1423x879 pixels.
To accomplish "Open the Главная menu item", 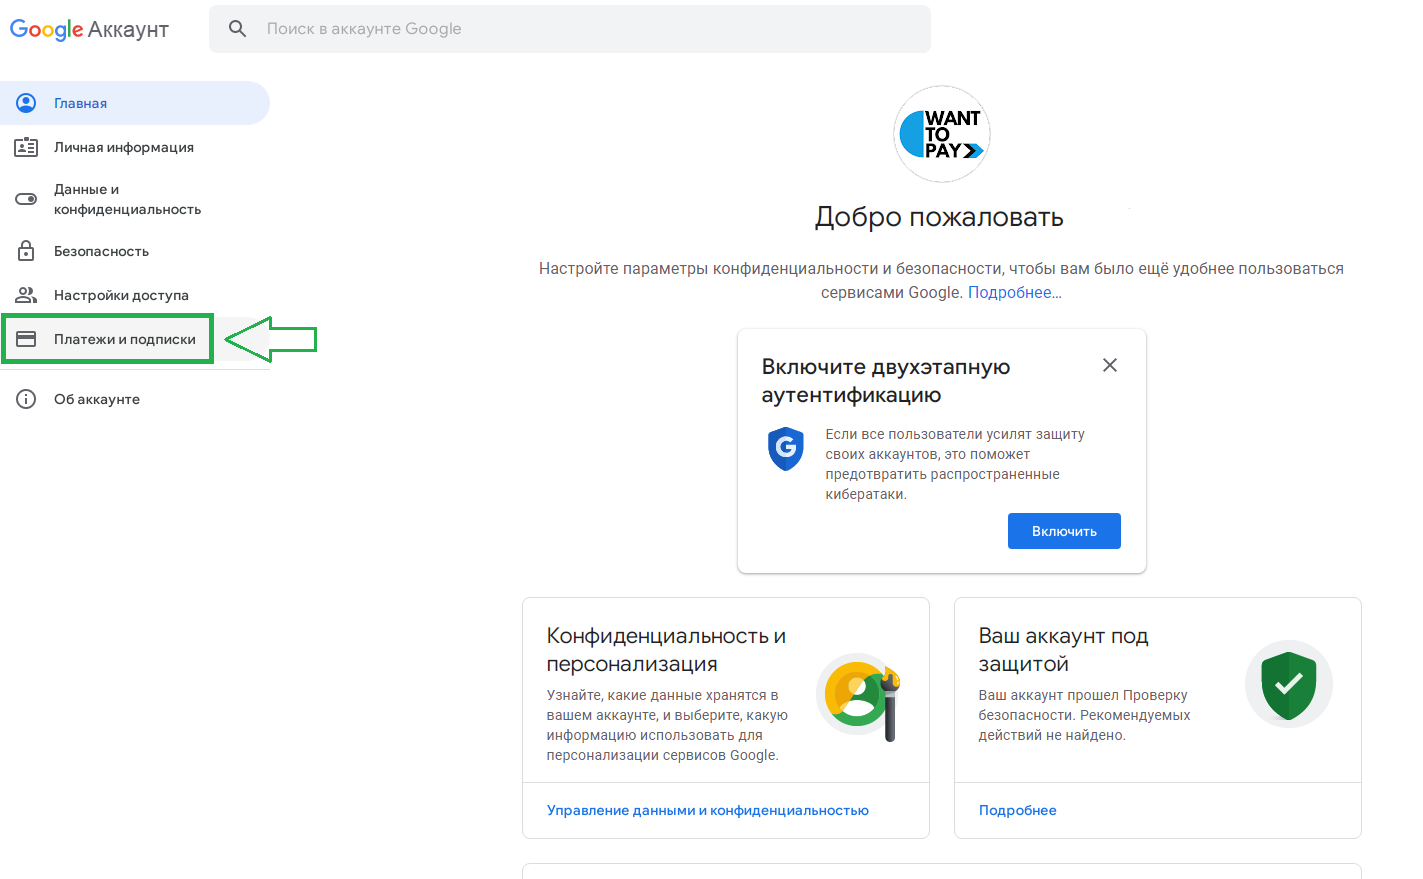I will pos(135,103).
